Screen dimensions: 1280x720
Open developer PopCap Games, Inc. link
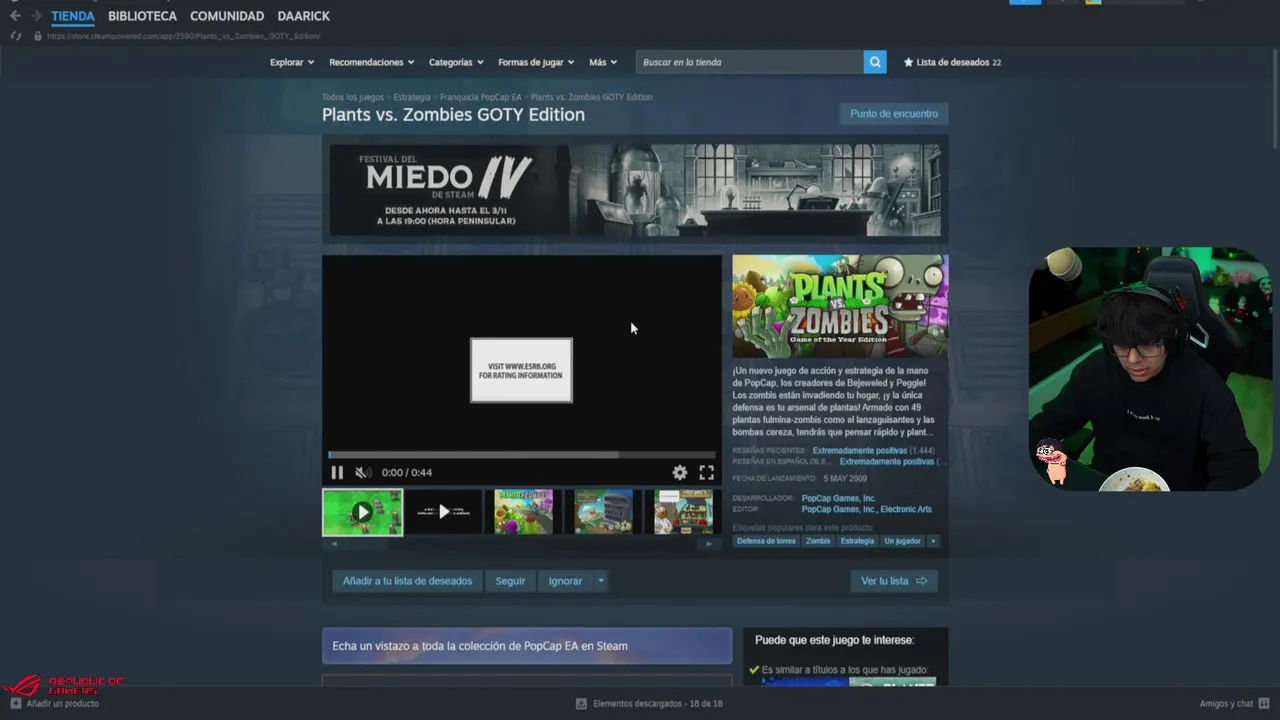click(838, 498)
